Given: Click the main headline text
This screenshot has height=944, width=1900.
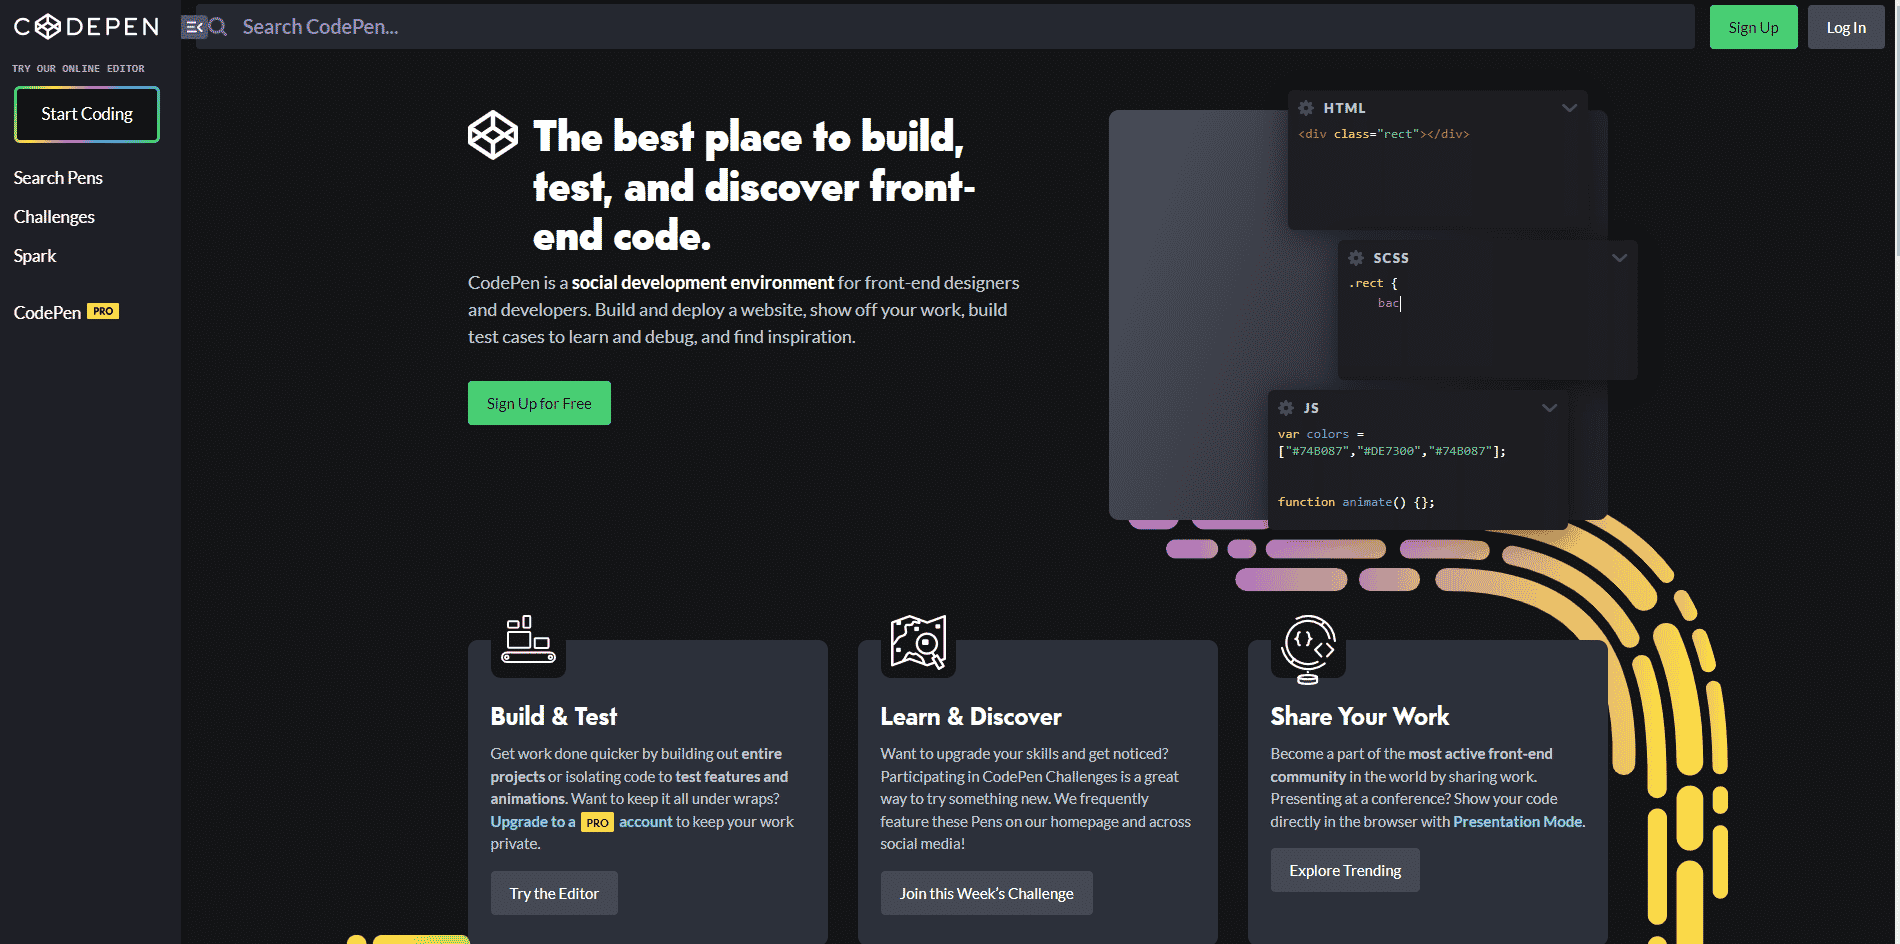Looking at the screenshot, I should [x=753, y=186].
